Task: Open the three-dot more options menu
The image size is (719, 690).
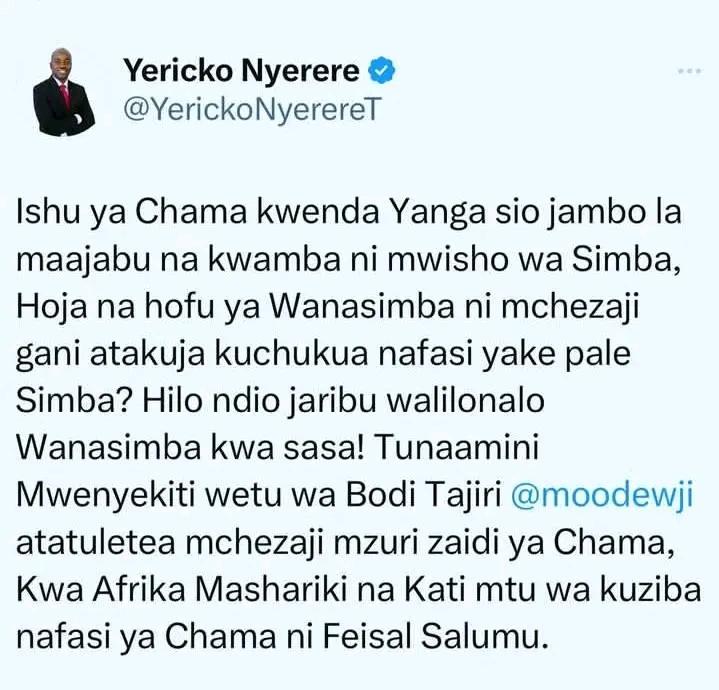Action: 690,71
